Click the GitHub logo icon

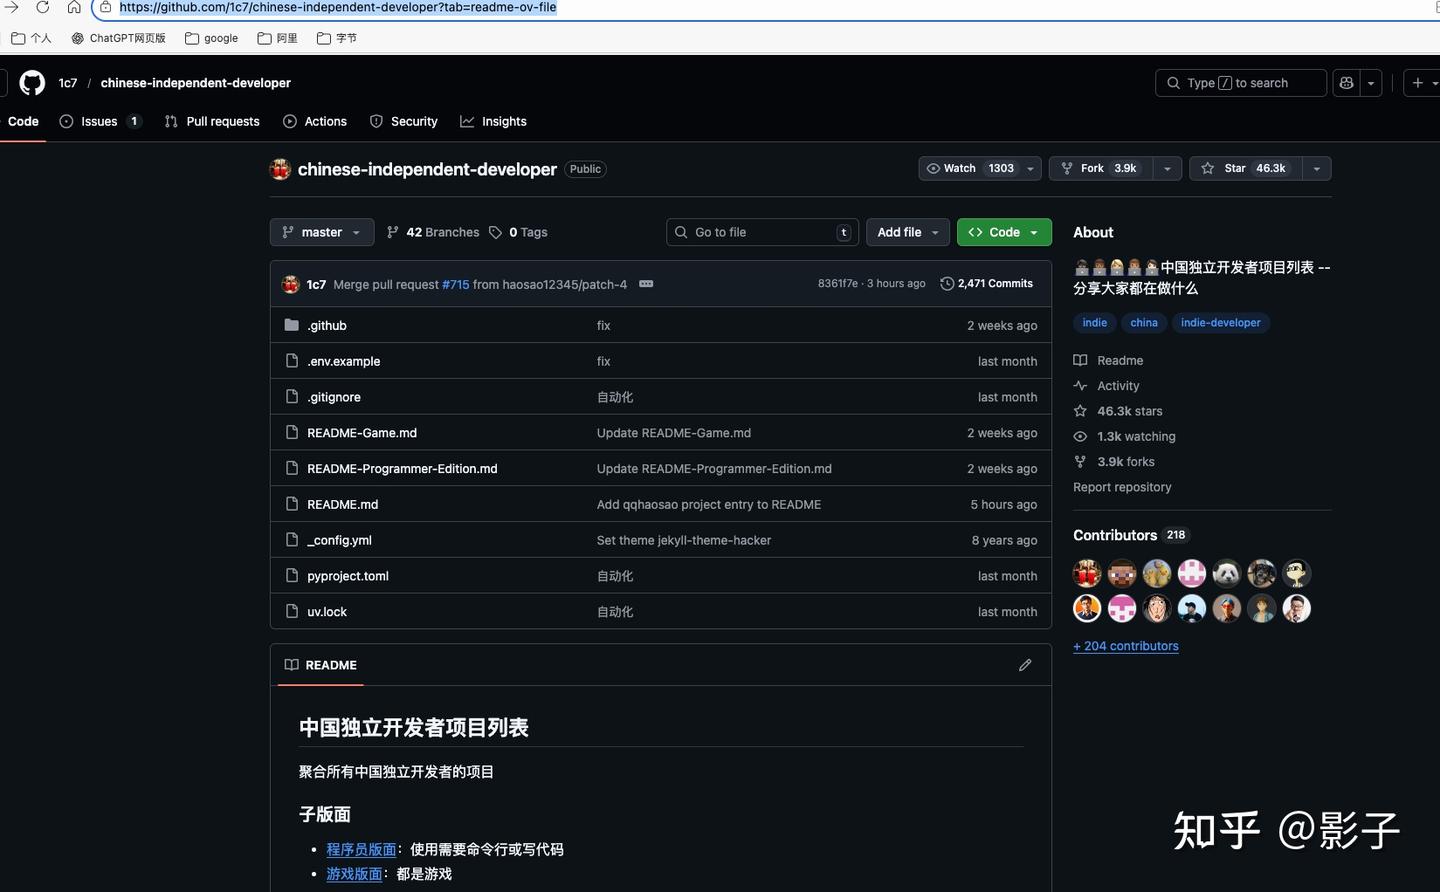click(x=32, y=83)
